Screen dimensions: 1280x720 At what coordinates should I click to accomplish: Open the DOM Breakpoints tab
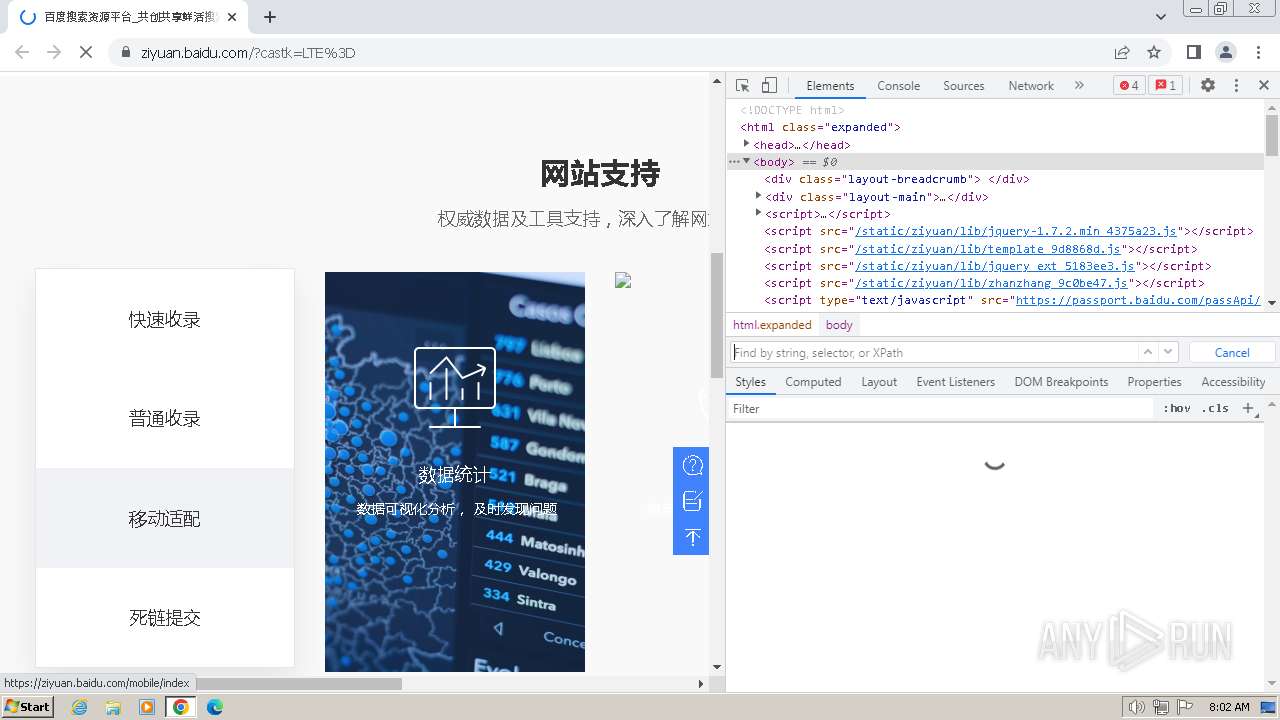click(1061, 382)
